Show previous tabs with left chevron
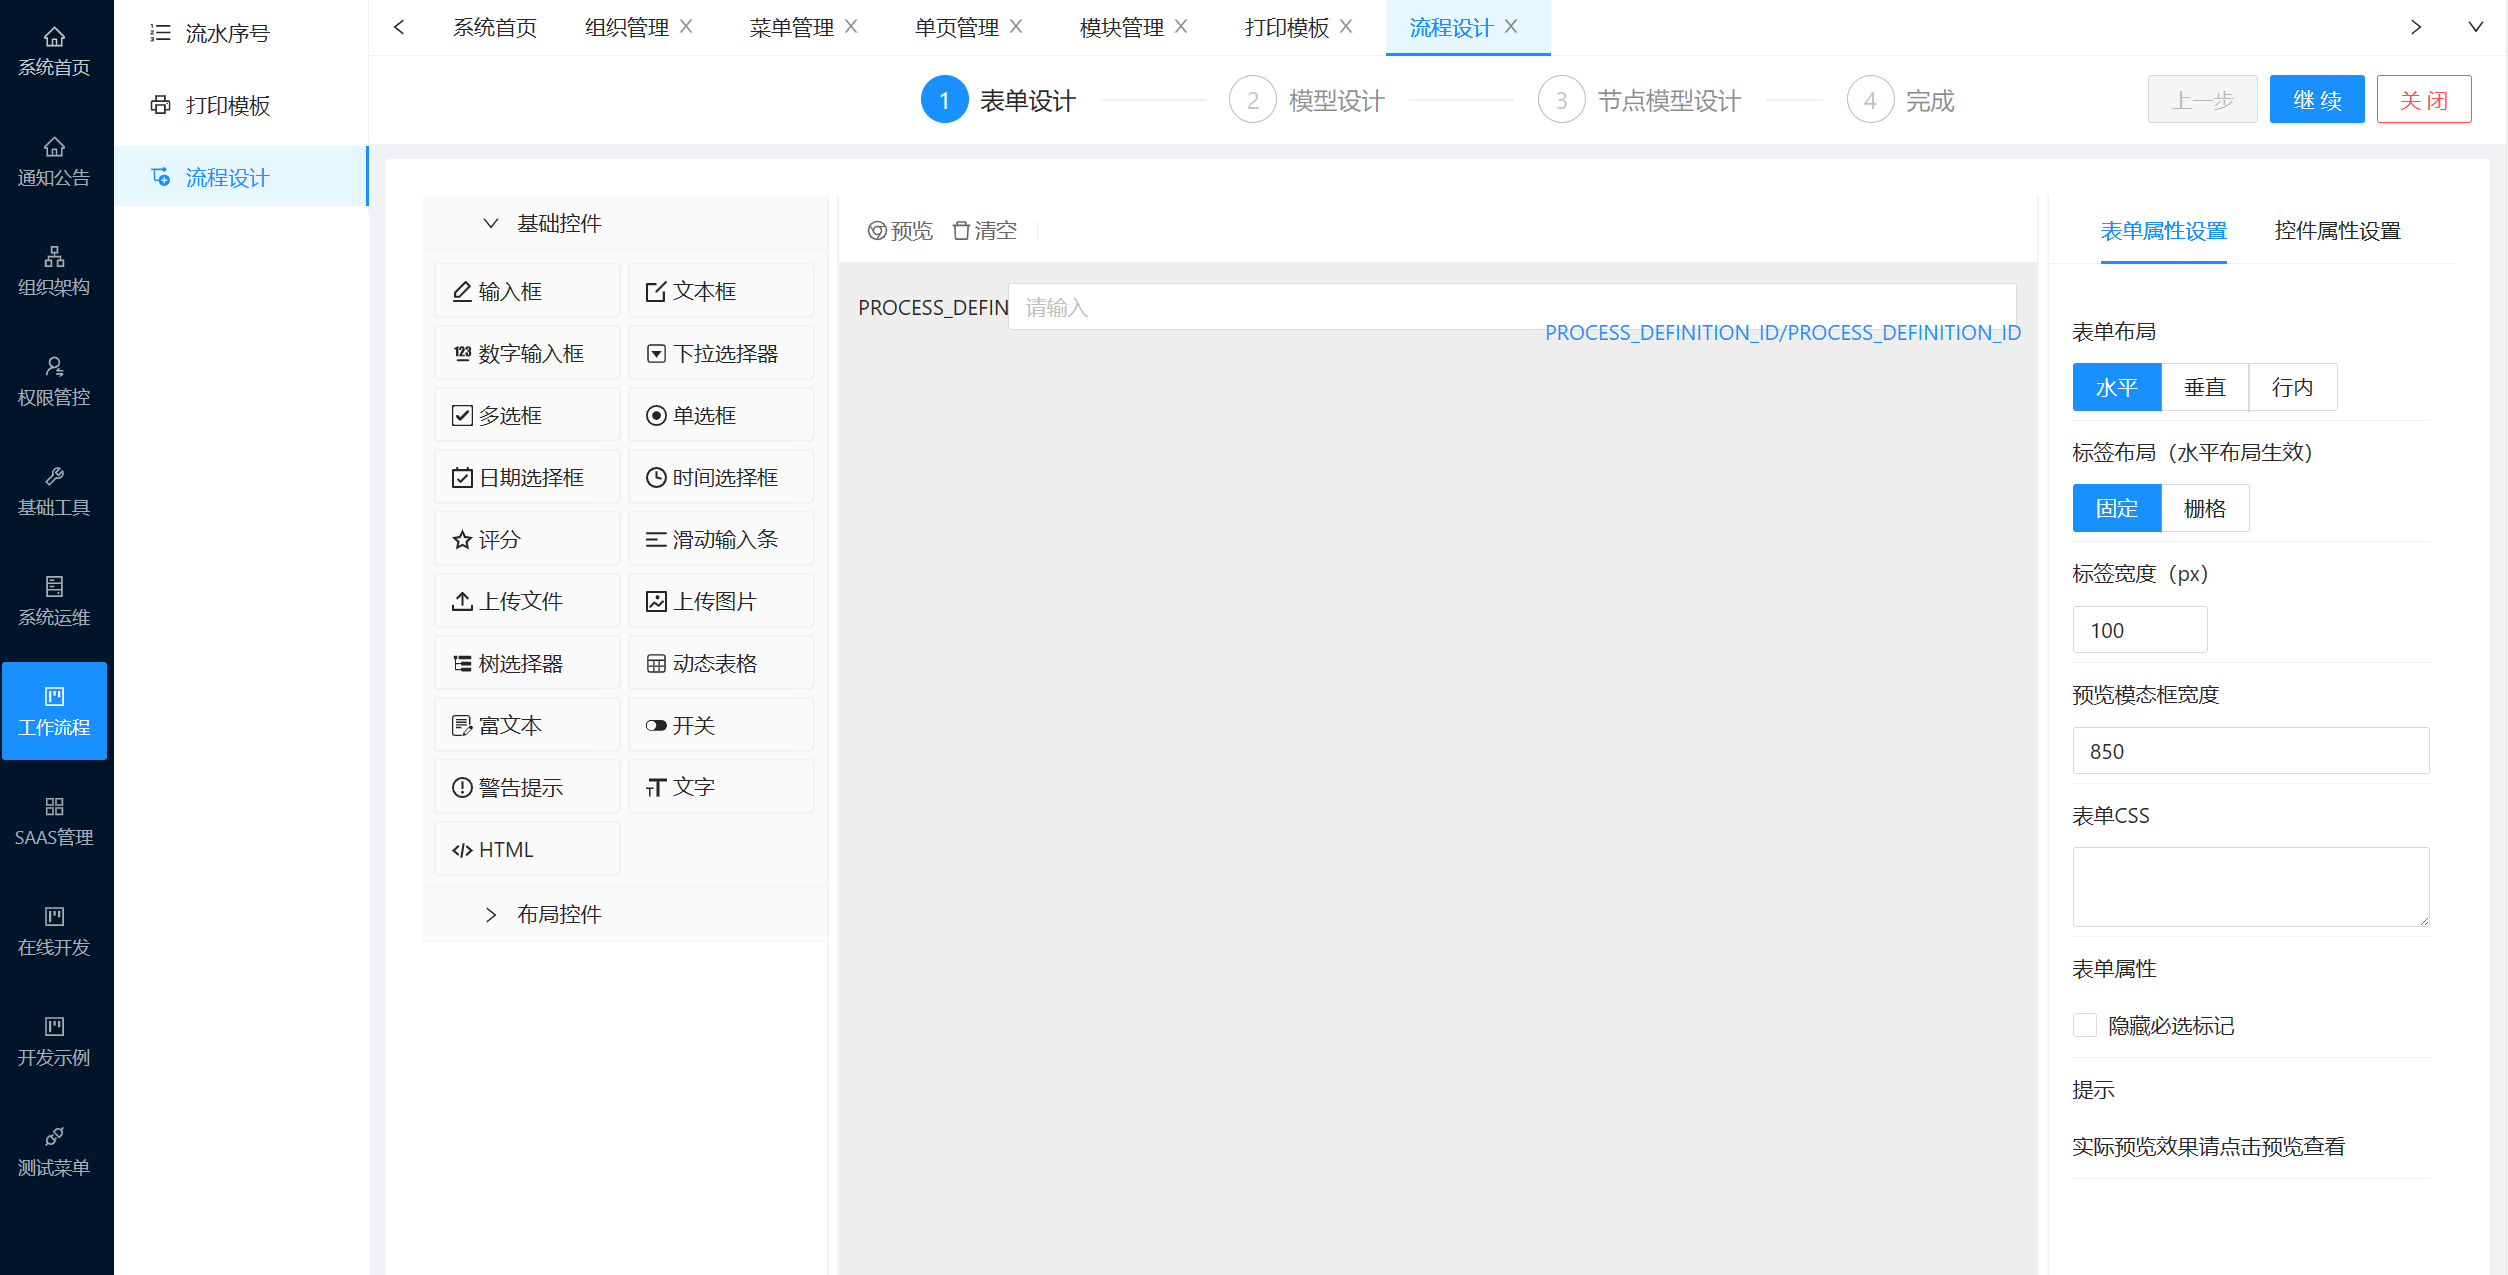The width and height of the screenshot is (2508, 1275). point(399,27)
